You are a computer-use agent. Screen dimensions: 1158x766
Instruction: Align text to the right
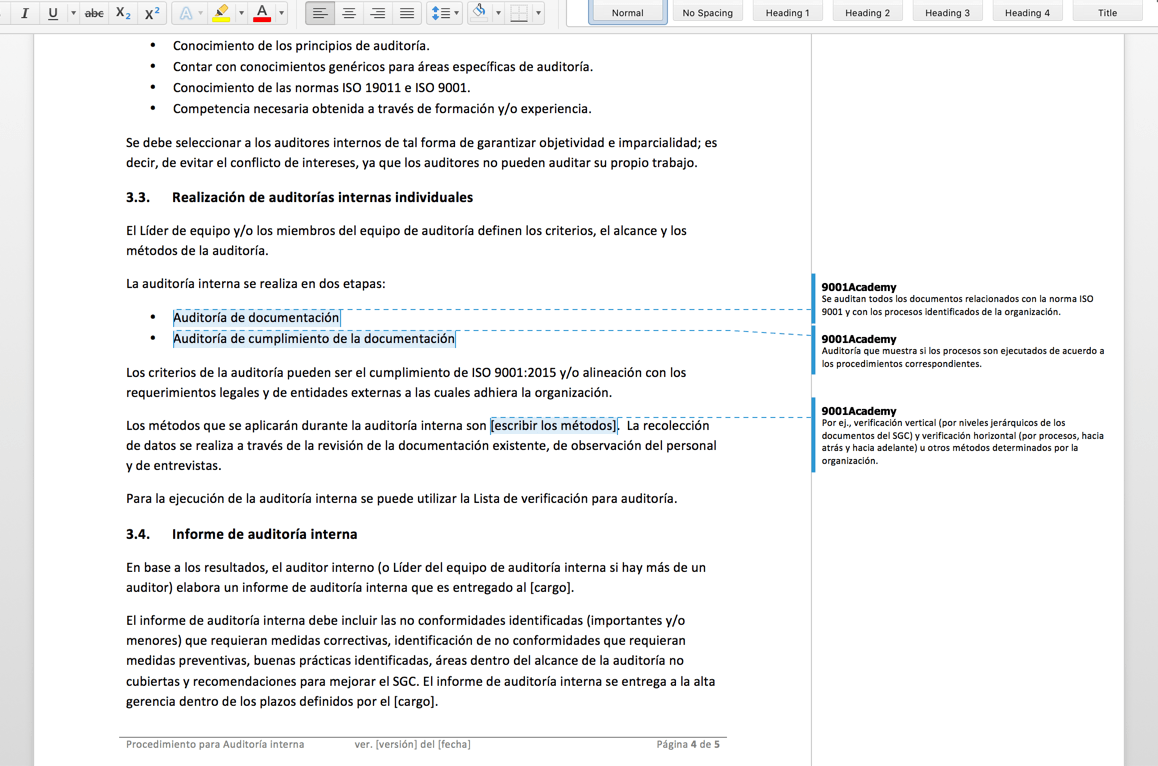coord(377,13)
